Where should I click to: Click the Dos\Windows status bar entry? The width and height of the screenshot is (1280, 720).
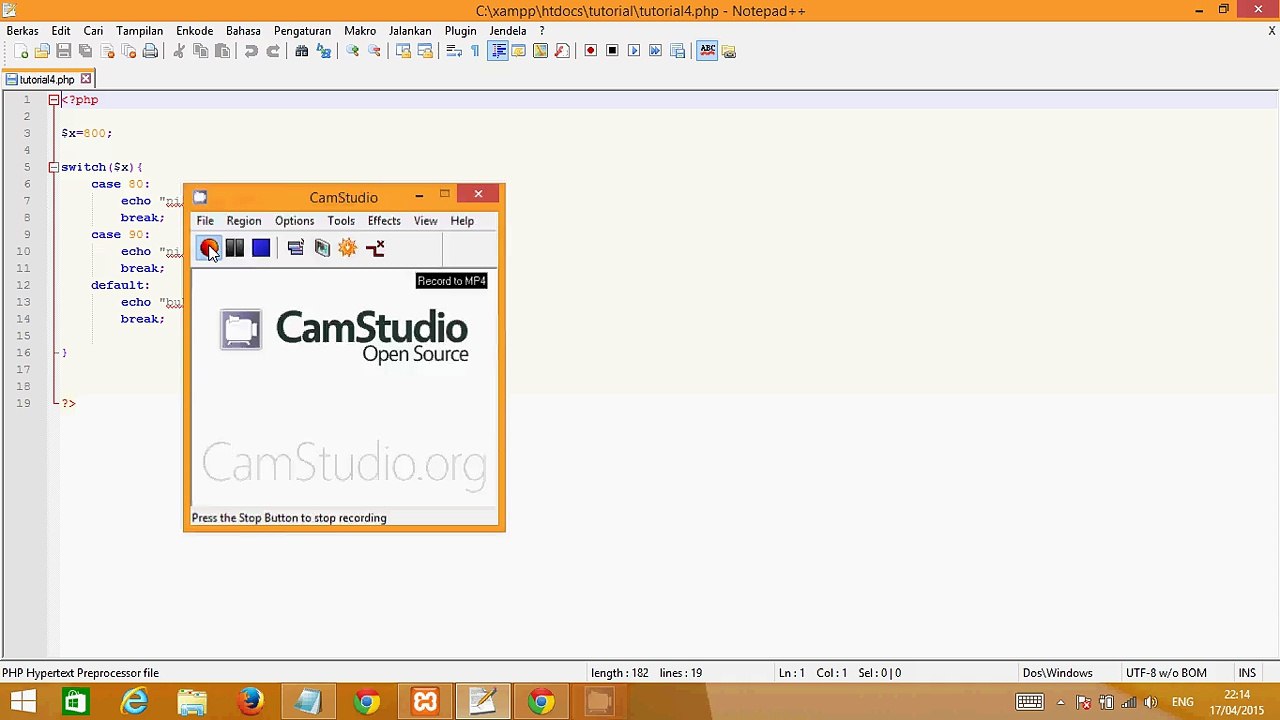pyautogui.click(x=1057, y=673)
